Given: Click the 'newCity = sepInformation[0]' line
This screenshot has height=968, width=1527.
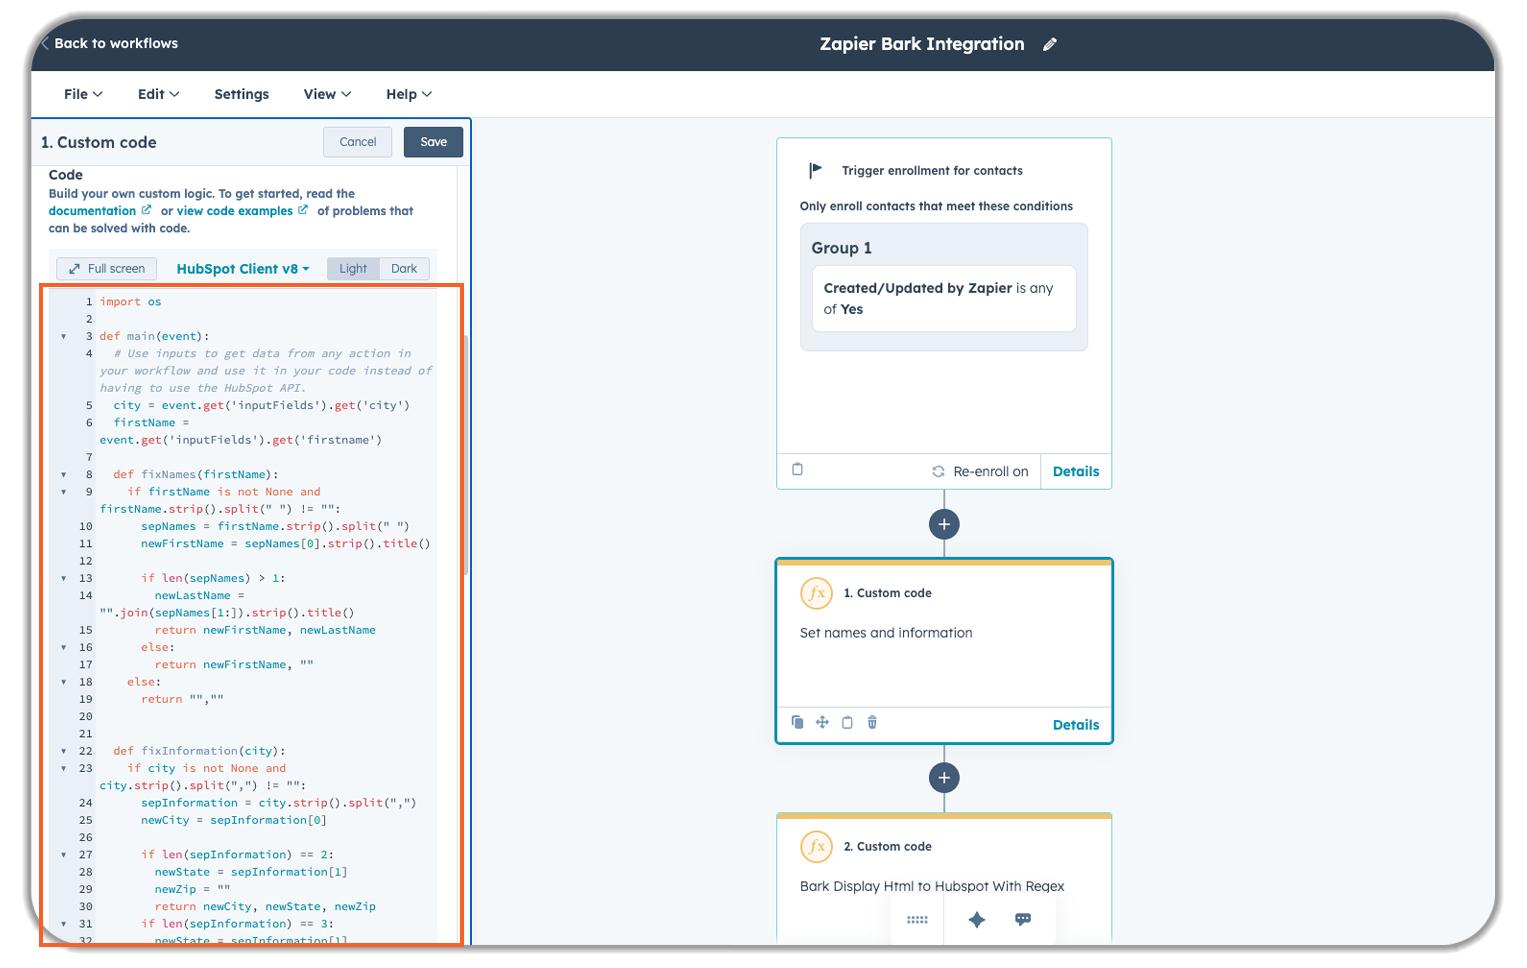Looking at the screenshot, I should point(234,820).
